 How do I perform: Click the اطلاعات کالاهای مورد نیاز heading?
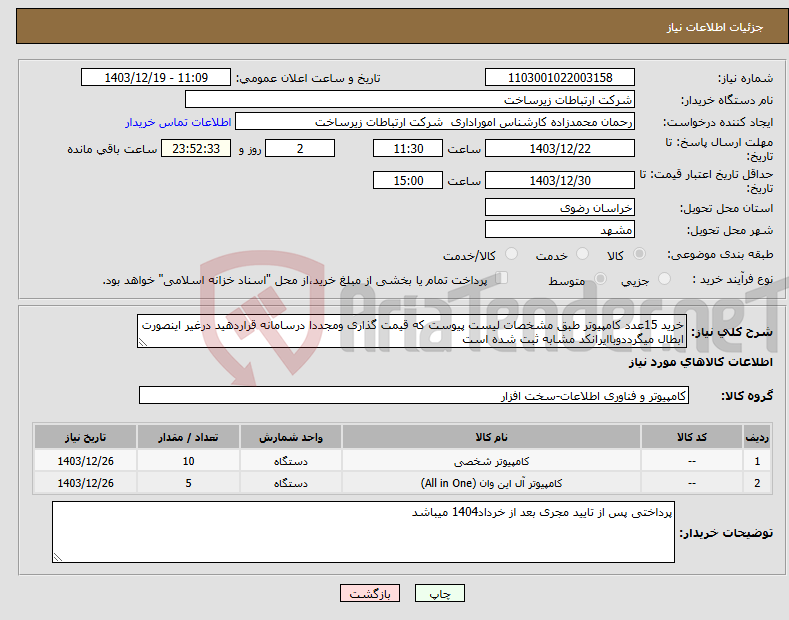point(700,362)
